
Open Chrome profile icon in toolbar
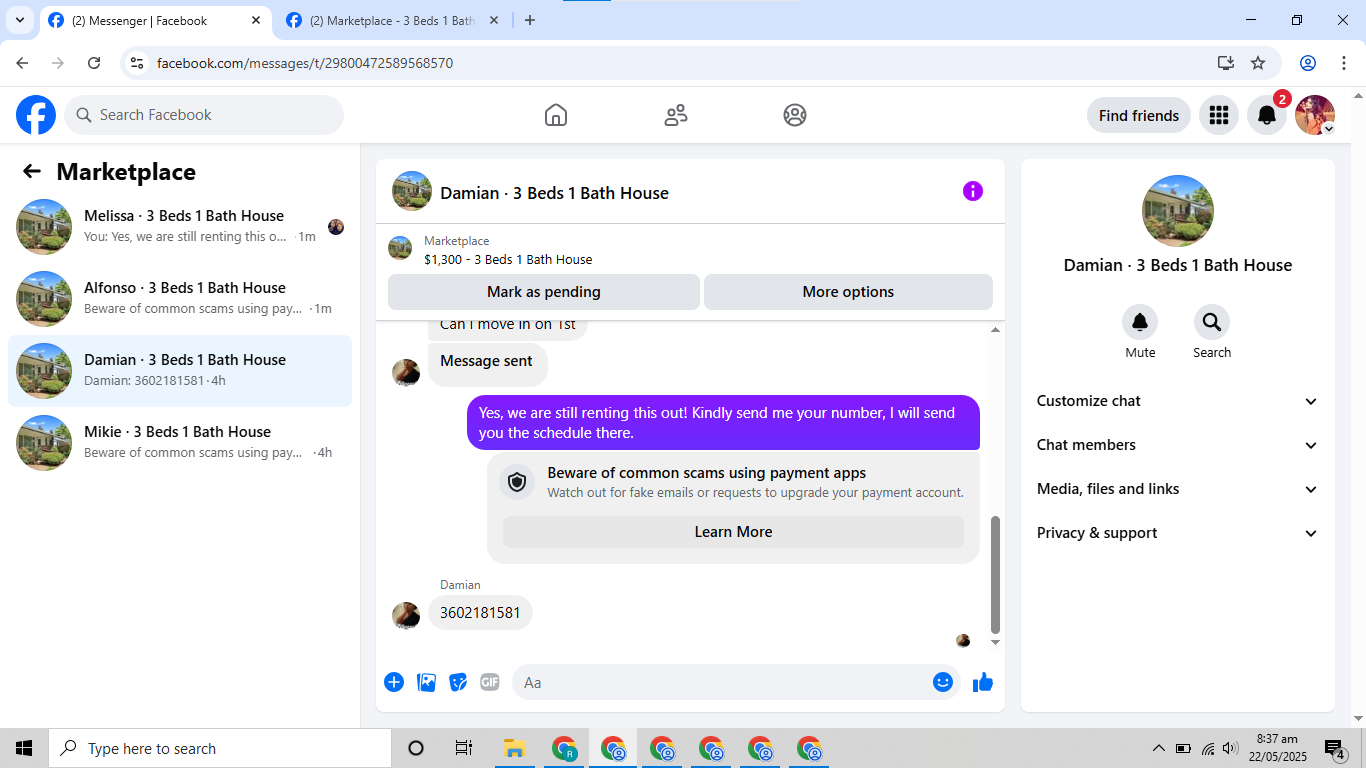tap(1308, 63)
